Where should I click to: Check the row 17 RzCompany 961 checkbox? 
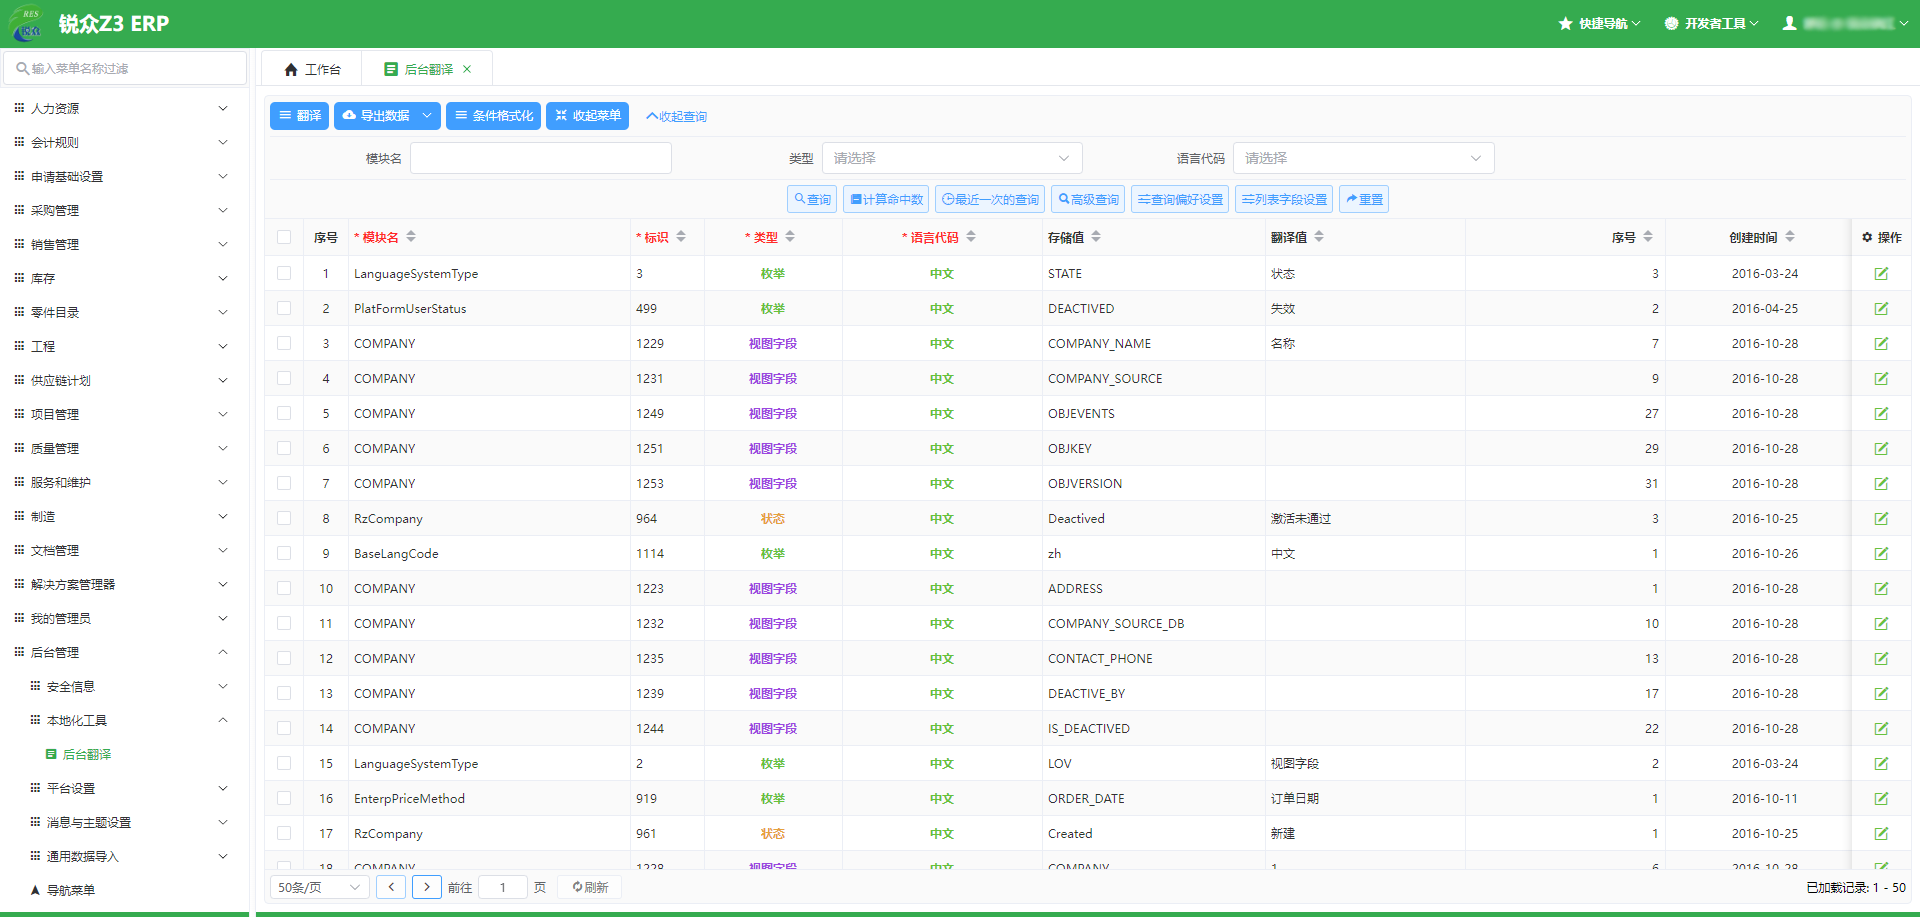tap(284, 833)
